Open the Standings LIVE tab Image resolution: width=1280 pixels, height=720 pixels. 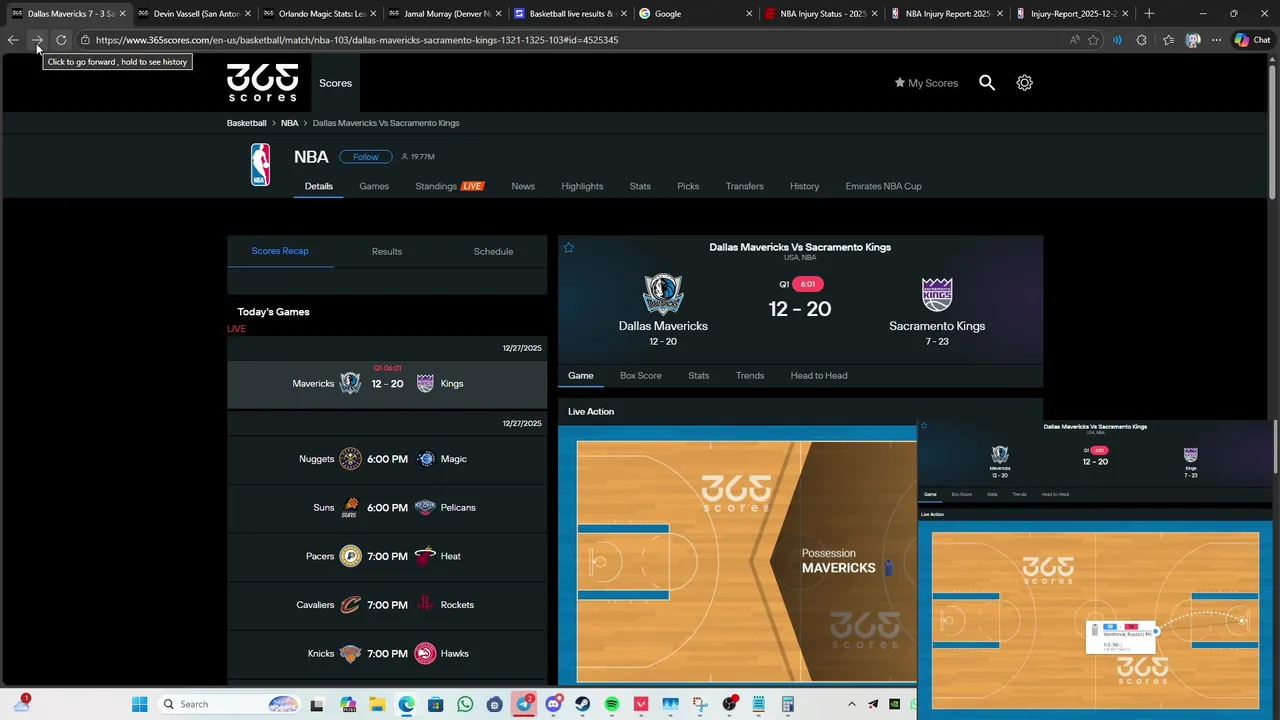[x=450, y=186]
